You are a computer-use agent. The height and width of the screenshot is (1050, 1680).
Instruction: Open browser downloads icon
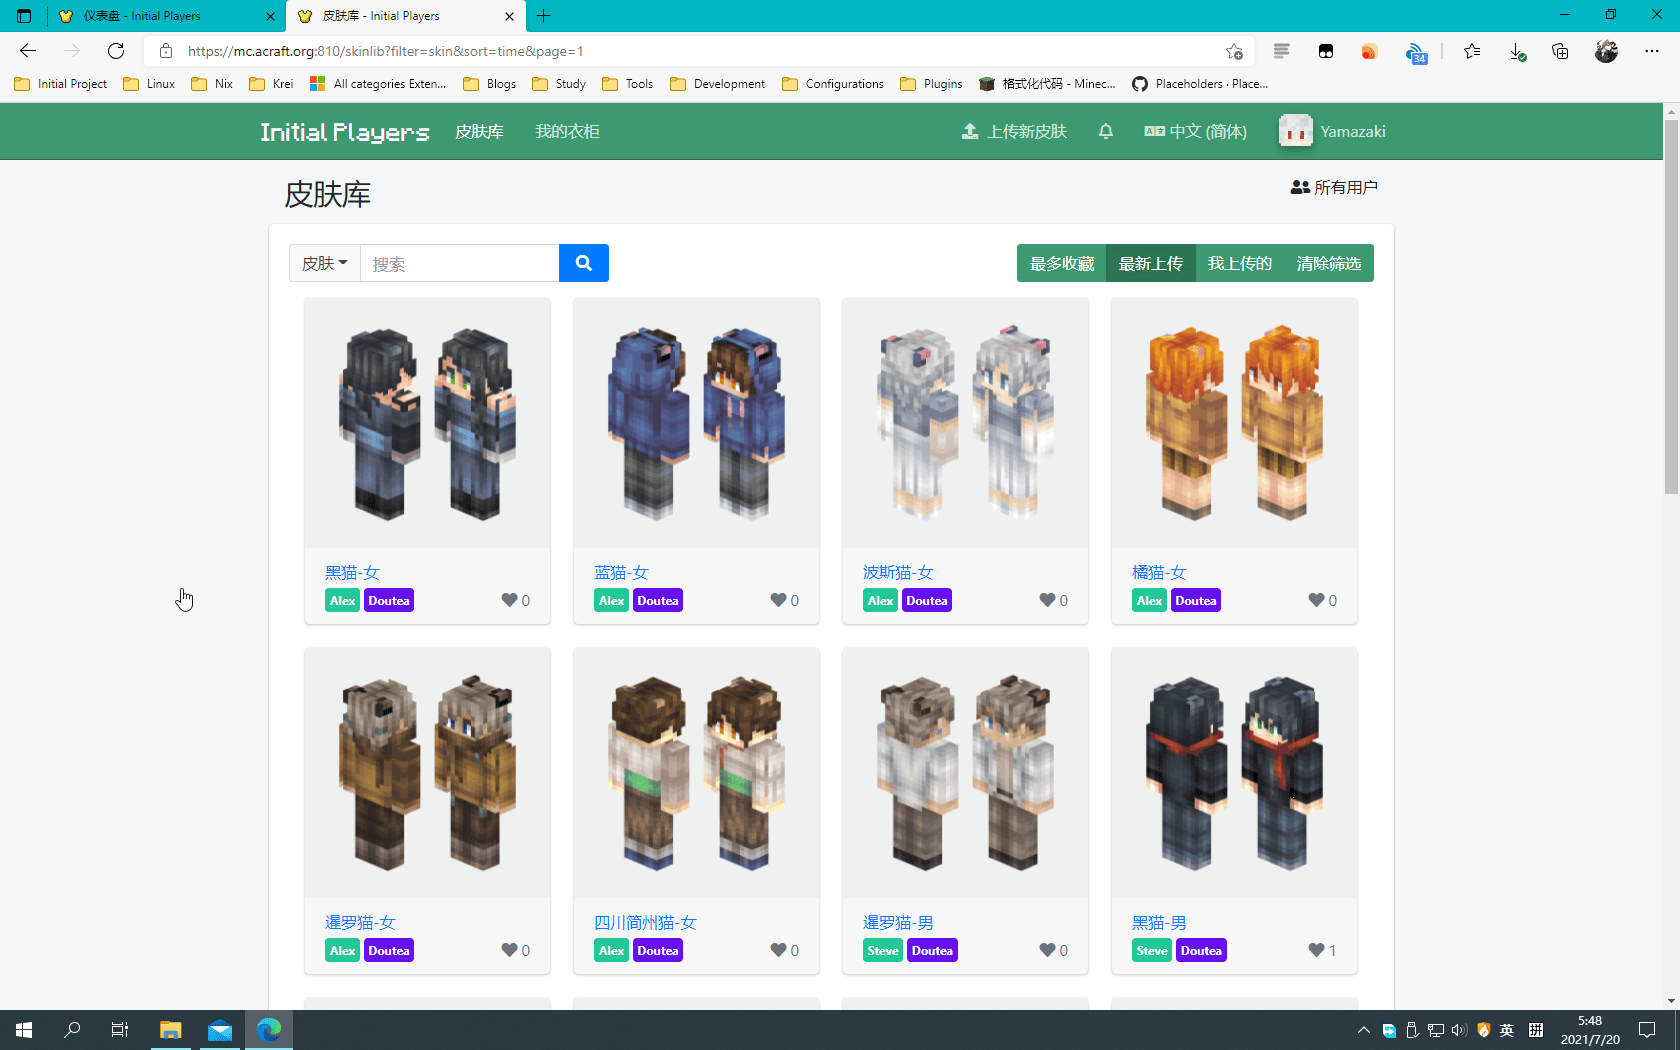click(1517, 51)
